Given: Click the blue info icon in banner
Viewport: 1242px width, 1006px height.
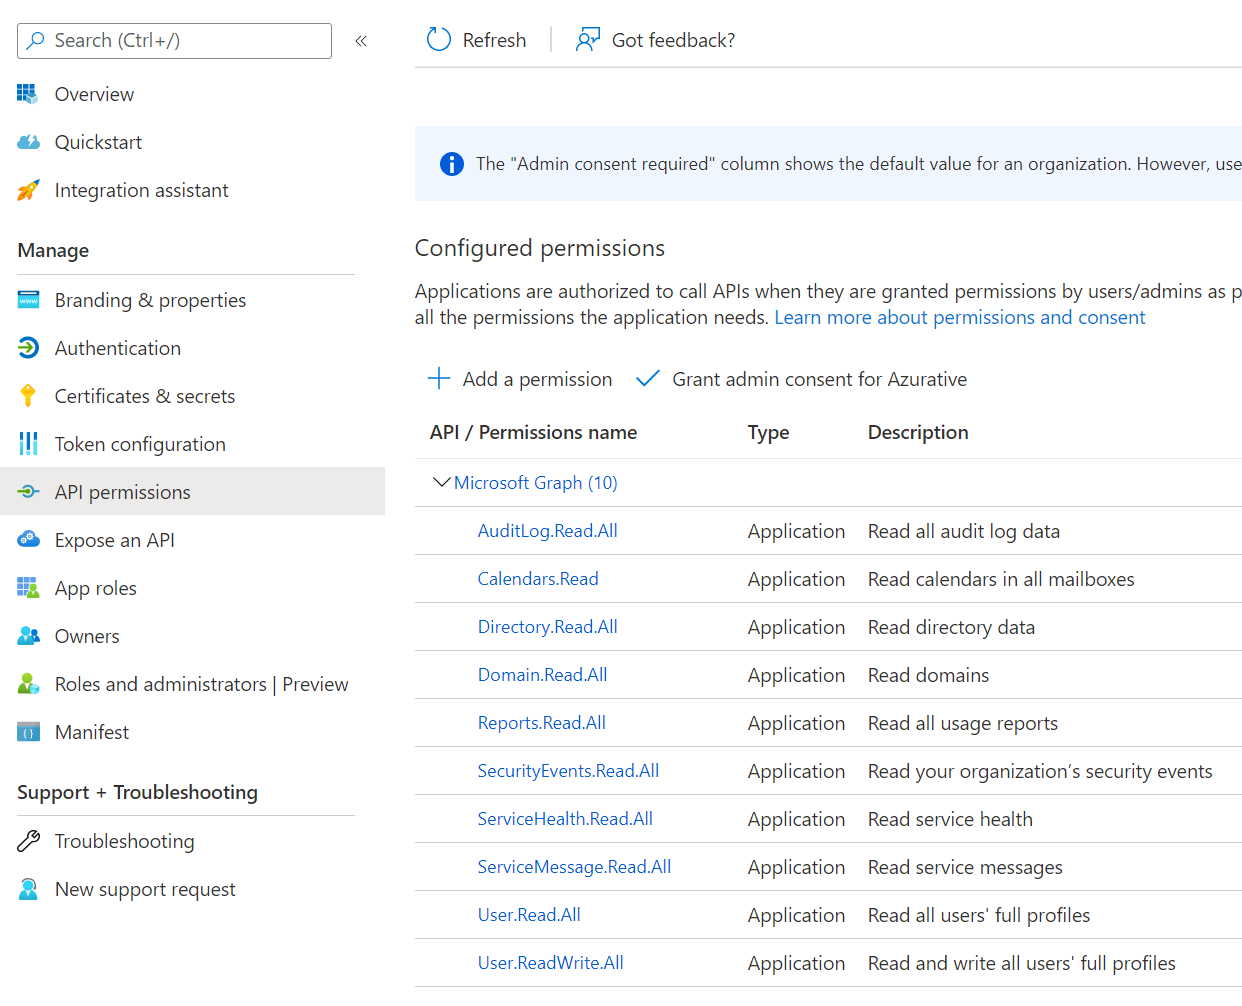Looking at the screenshot, I should pos(452,164).
